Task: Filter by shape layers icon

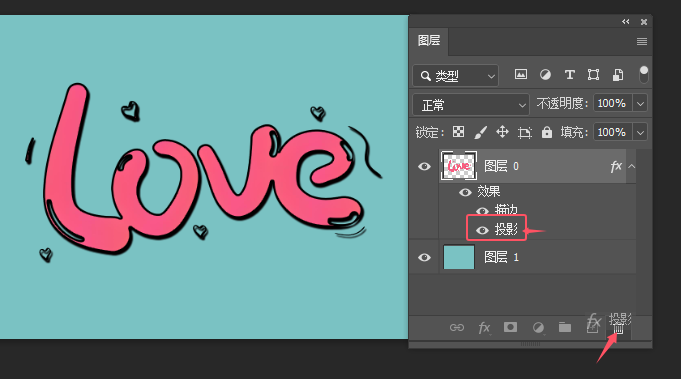Action: (x=593, y=75)
